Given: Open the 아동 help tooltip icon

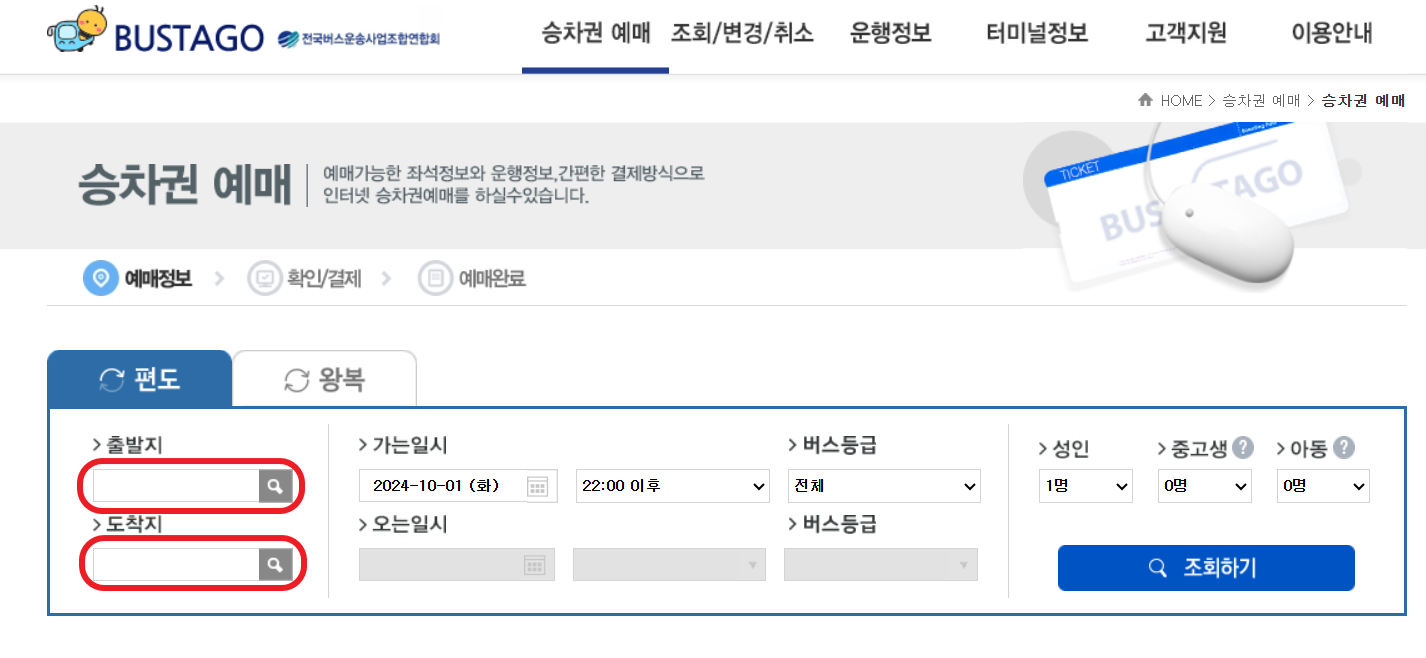Looking at the screenshot, I should pyautogui.click(x=1346, y=450).
